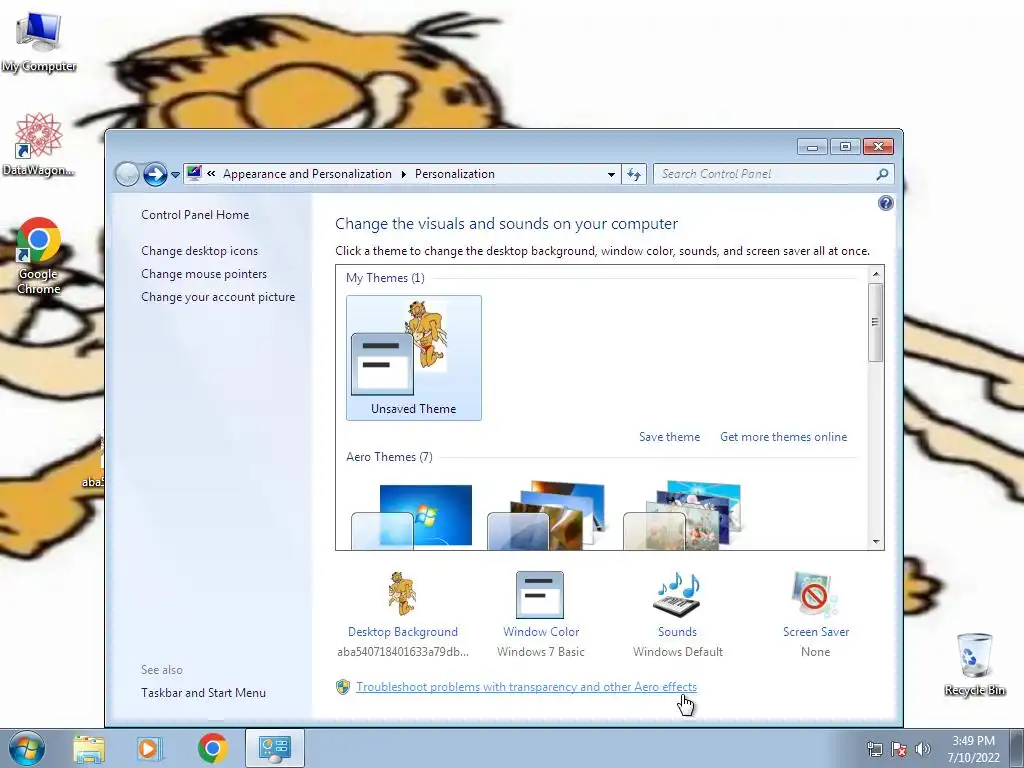Click the 'Aero Themes (7)' heading
Screen dimensions: 1024x768
click(x=389, y=457)
